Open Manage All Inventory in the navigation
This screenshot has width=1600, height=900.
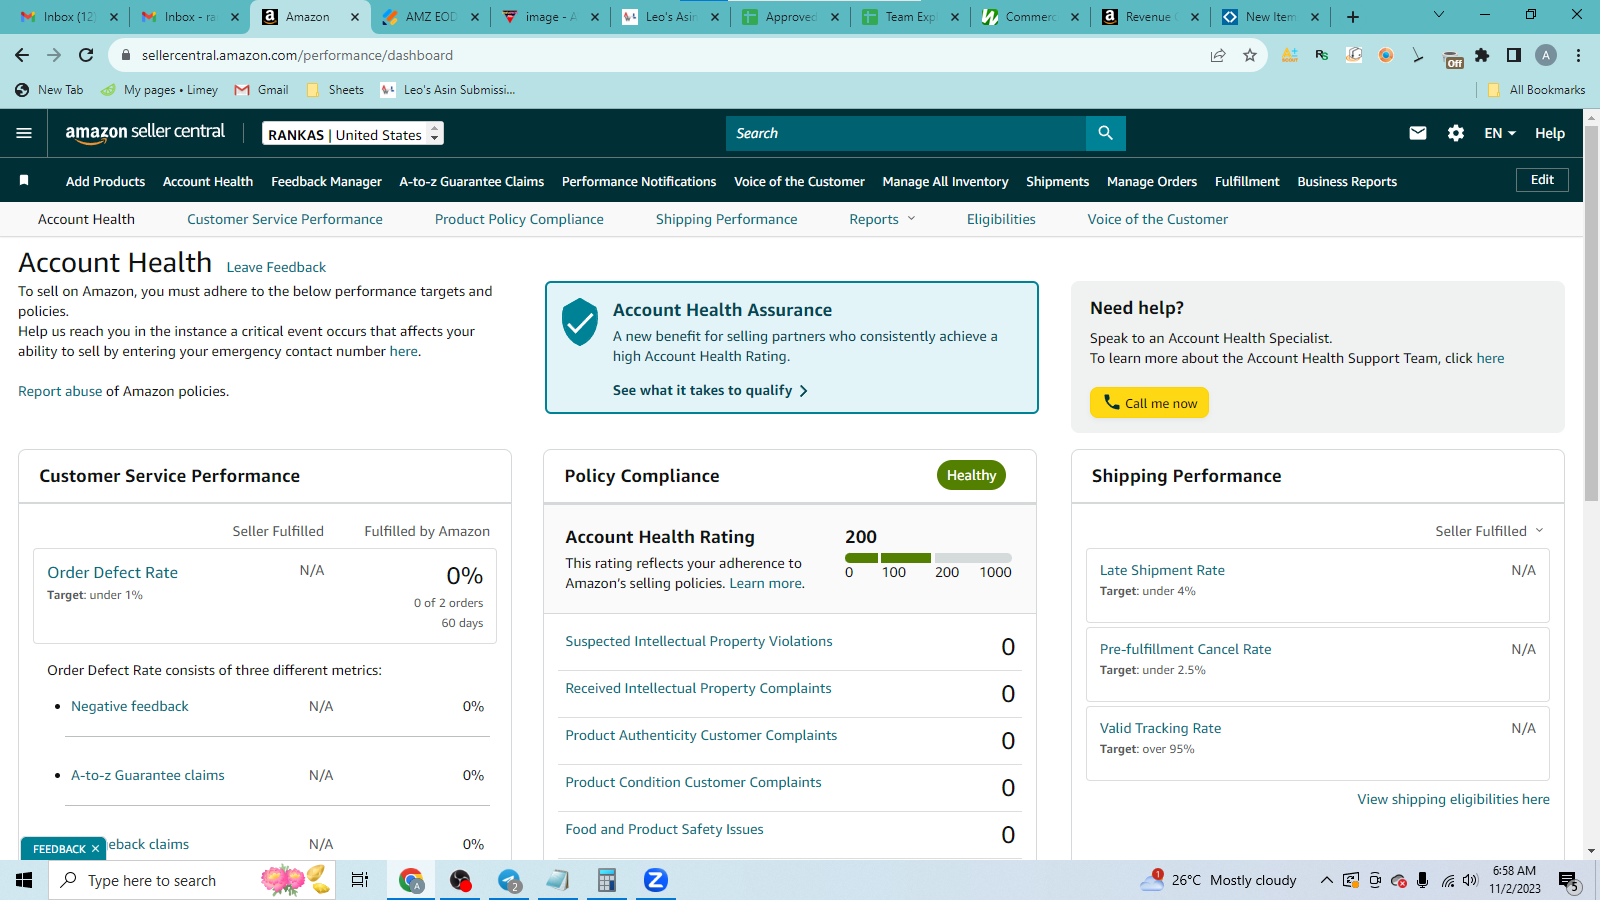pos(945,181)
